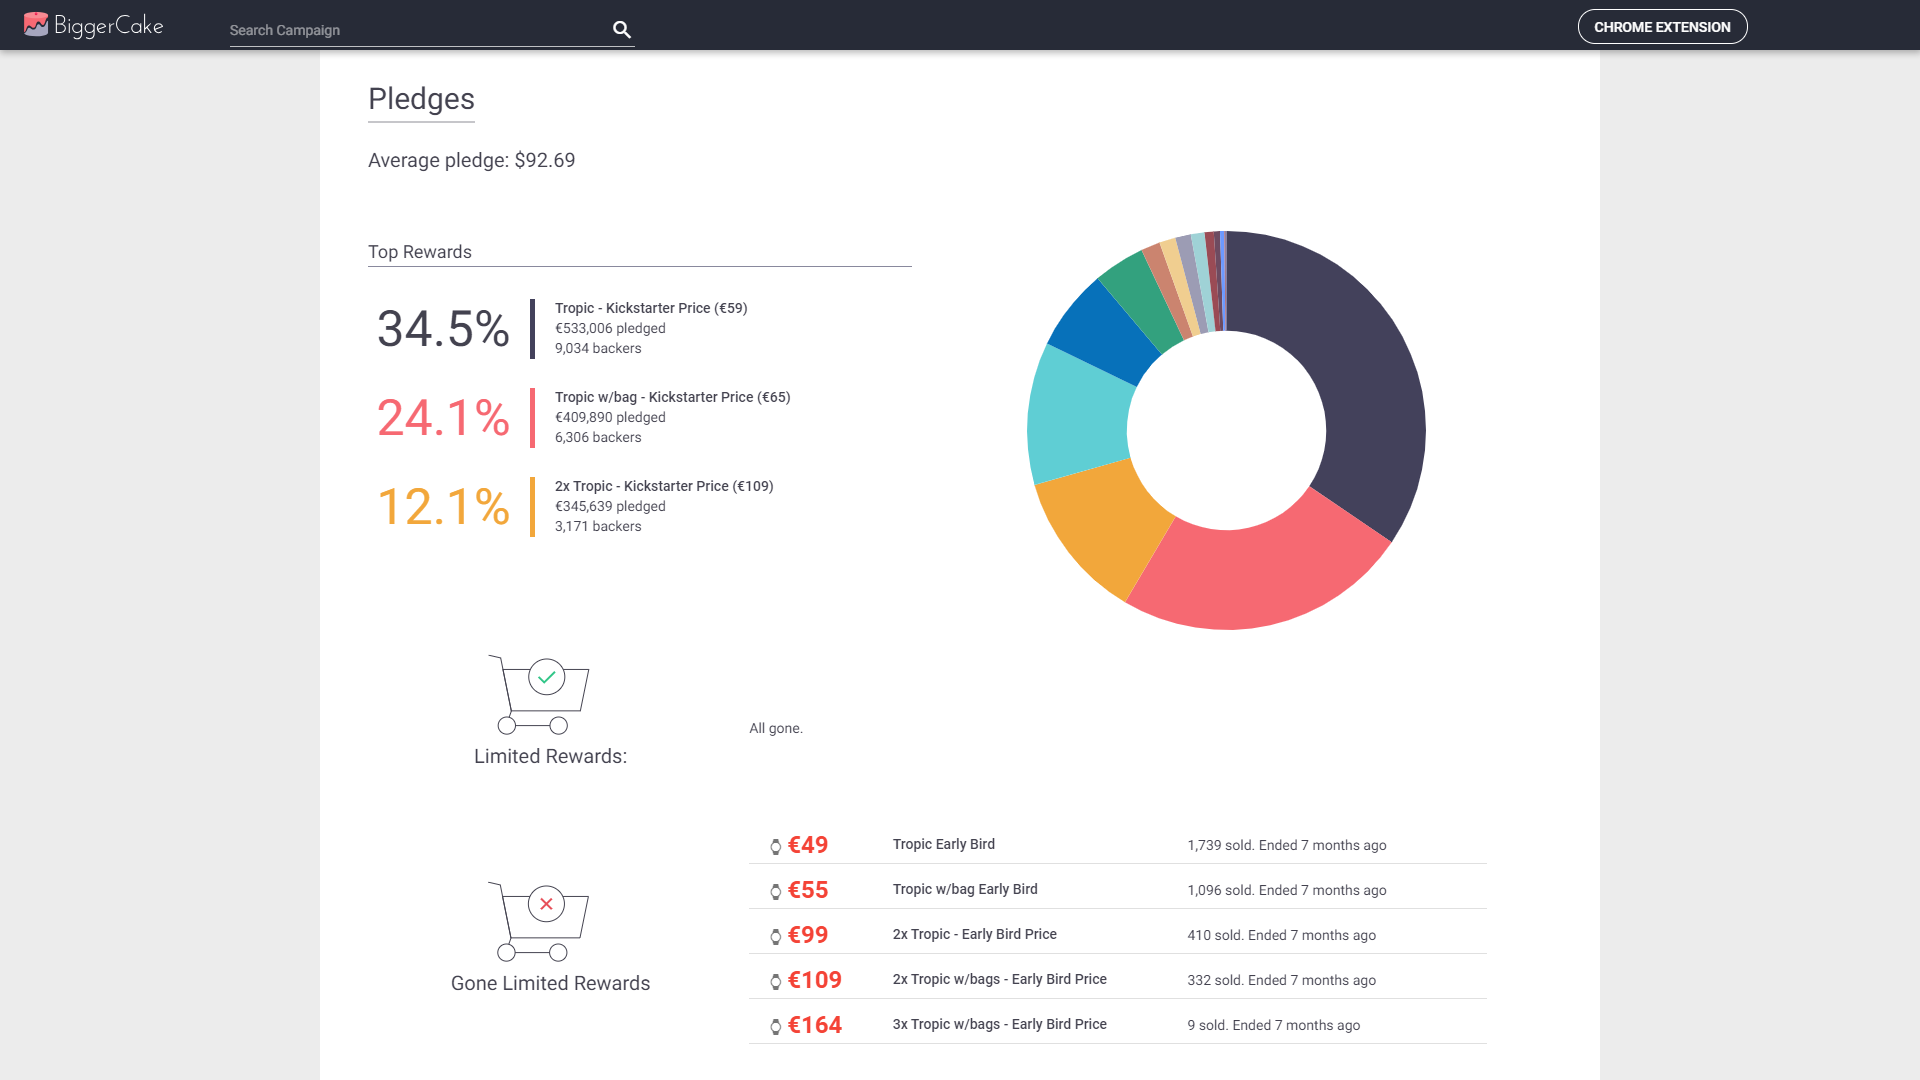Screen dimensions: 1920x1080
Task: Click the search magnifier icon
Action: [x=622, y=30]
